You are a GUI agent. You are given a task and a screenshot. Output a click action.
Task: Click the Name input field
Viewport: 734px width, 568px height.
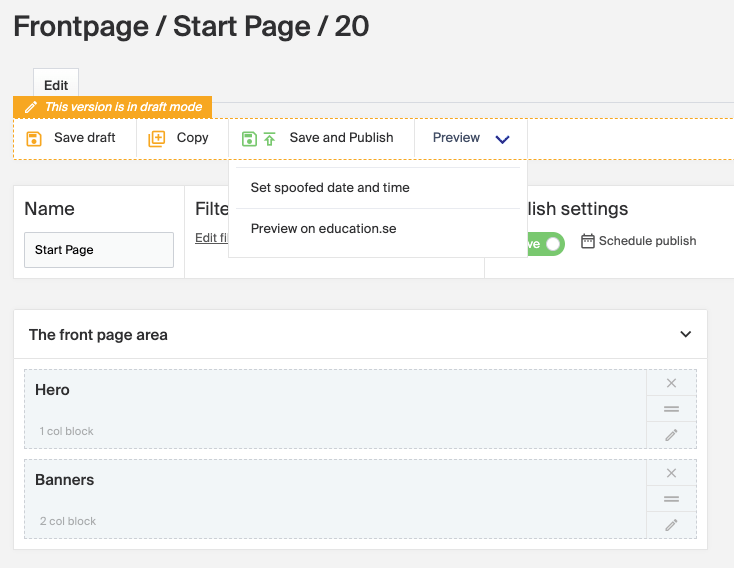coord(99,250)
